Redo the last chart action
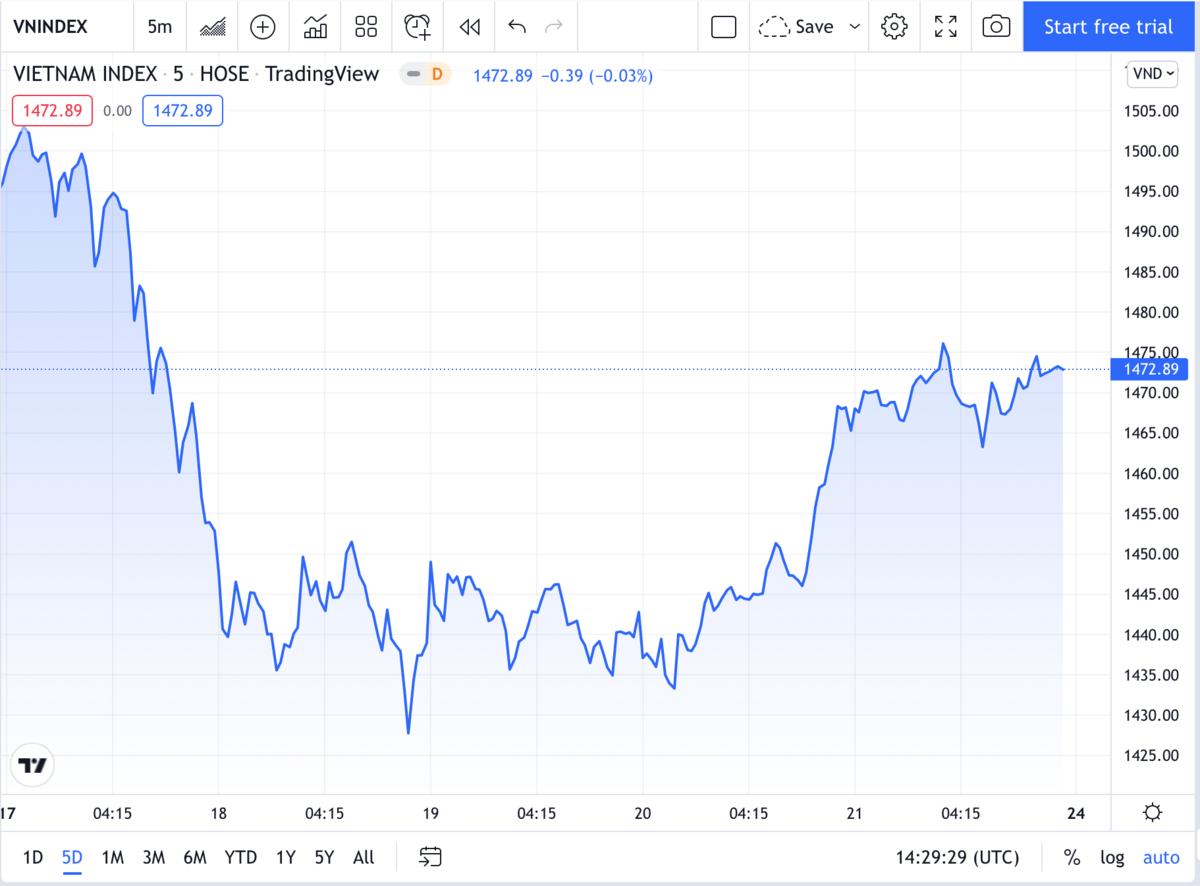 tap(554, 27)
